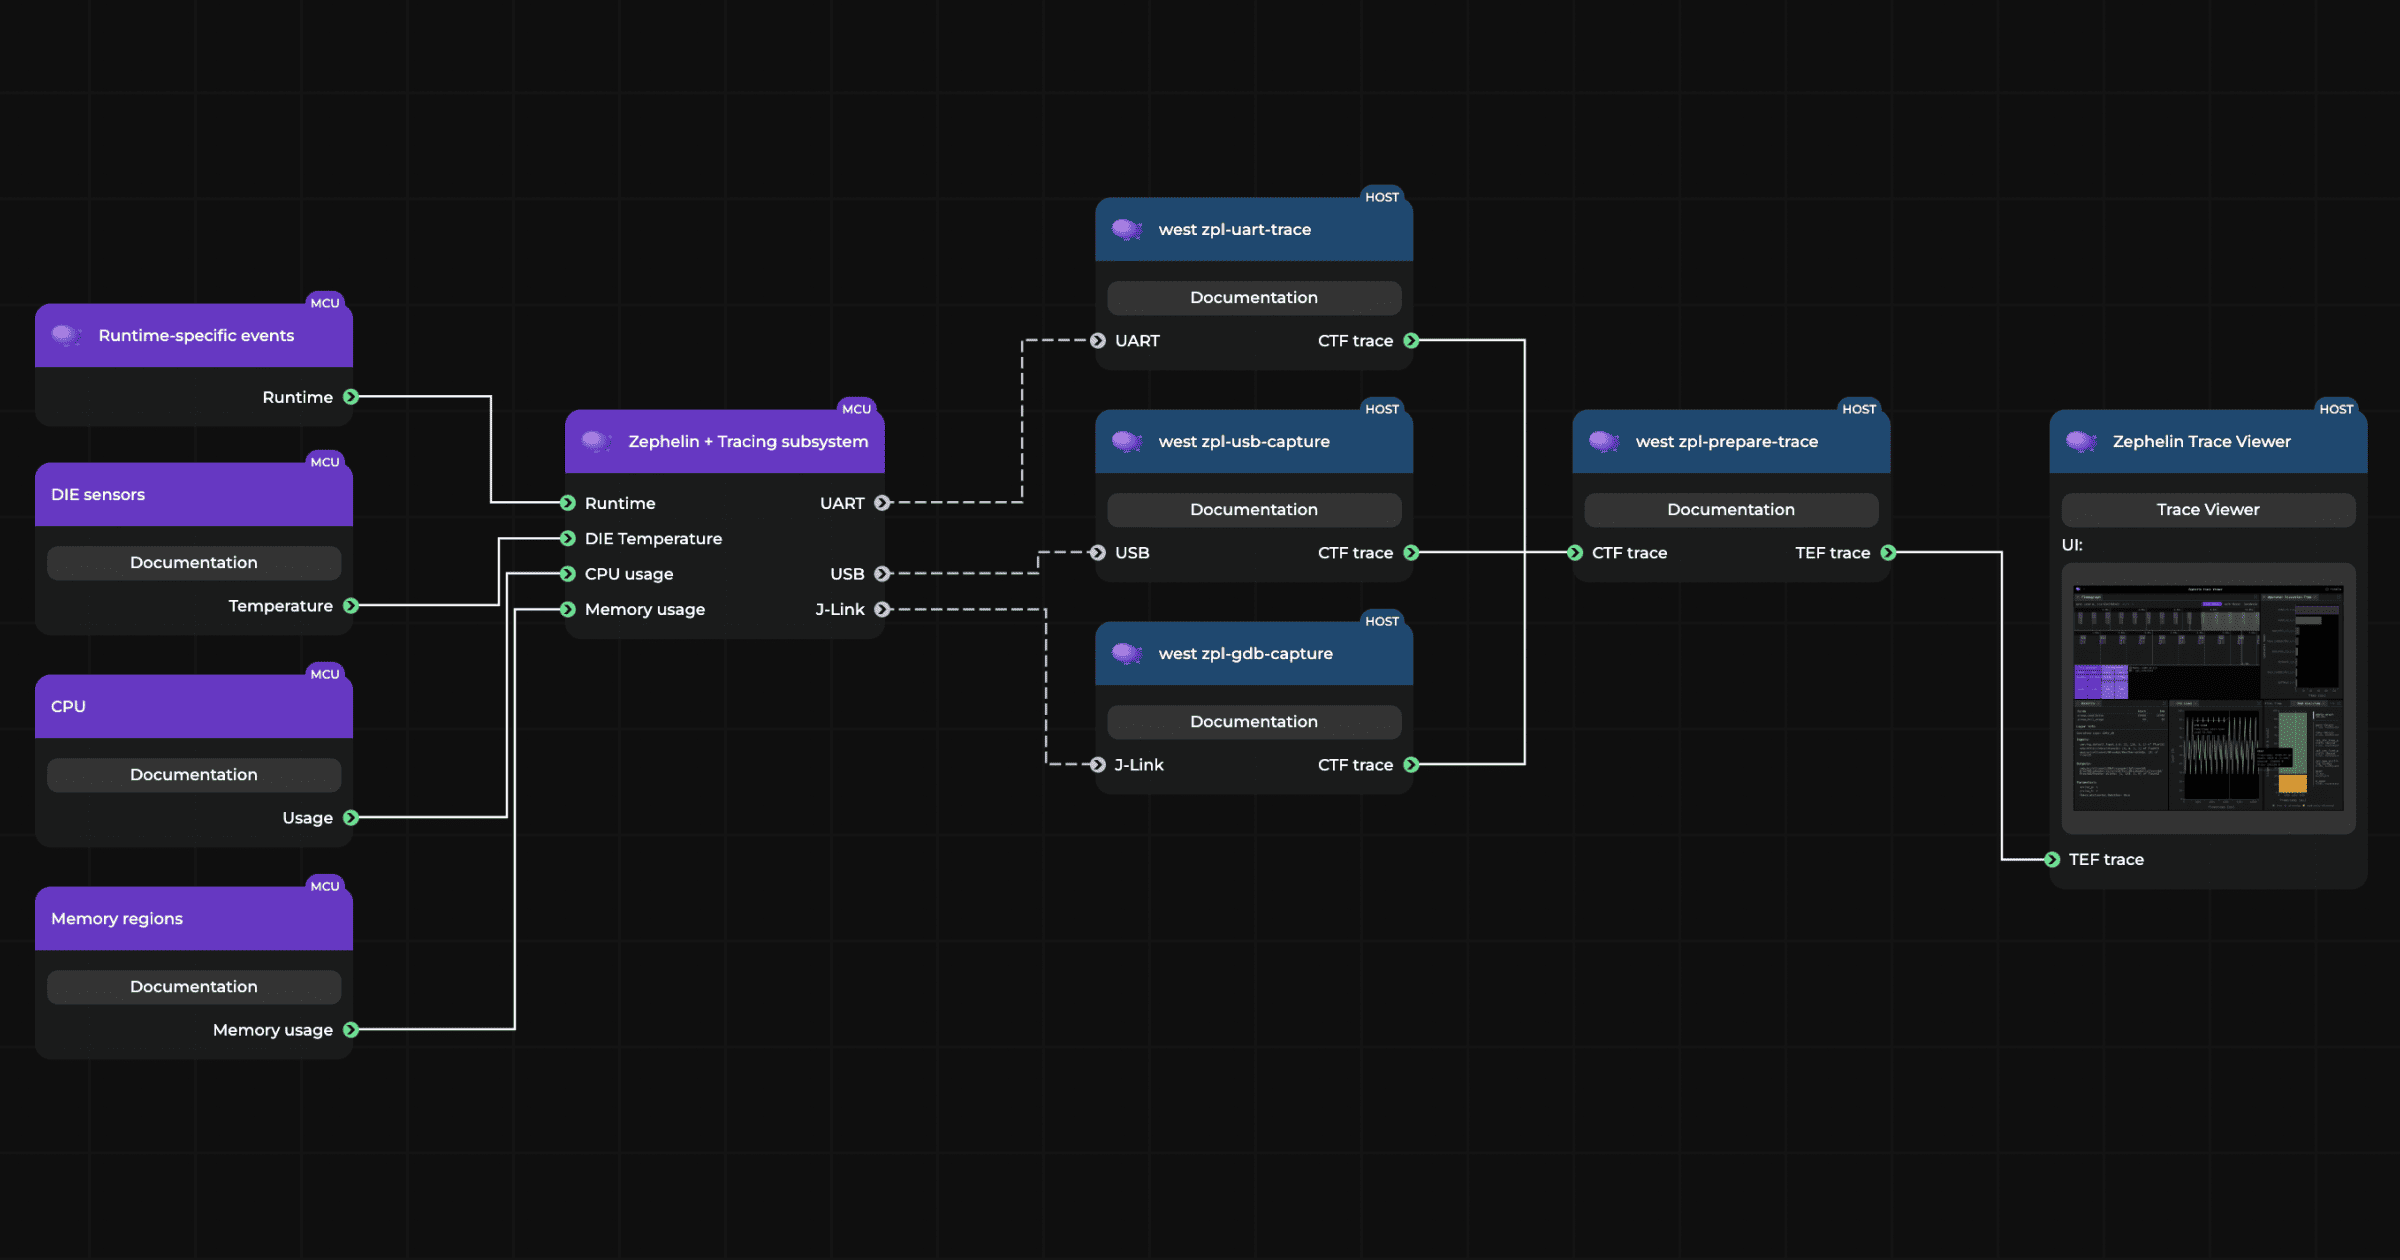The image size is (2400, 1260).
Task: Toggle the UART input port on west zpl-uart-trace
Action: point(1098,341)
